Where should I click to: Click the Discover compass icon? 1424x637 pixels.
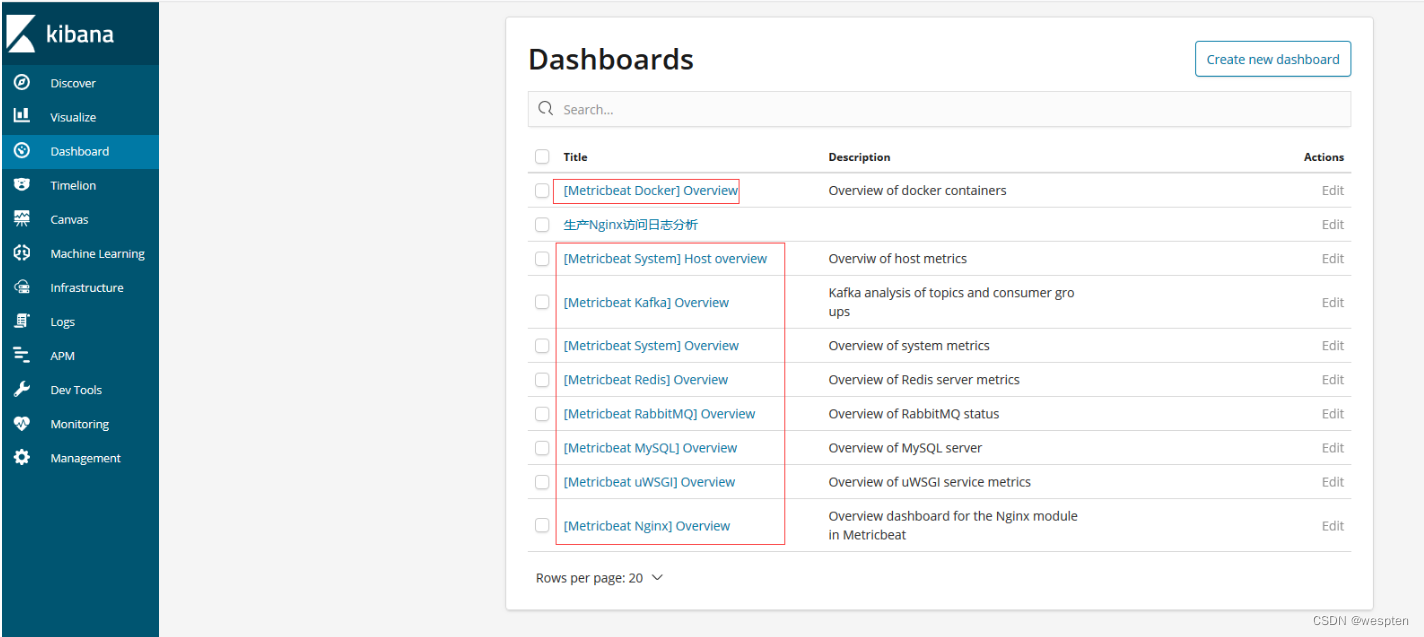tap(22, 83)
